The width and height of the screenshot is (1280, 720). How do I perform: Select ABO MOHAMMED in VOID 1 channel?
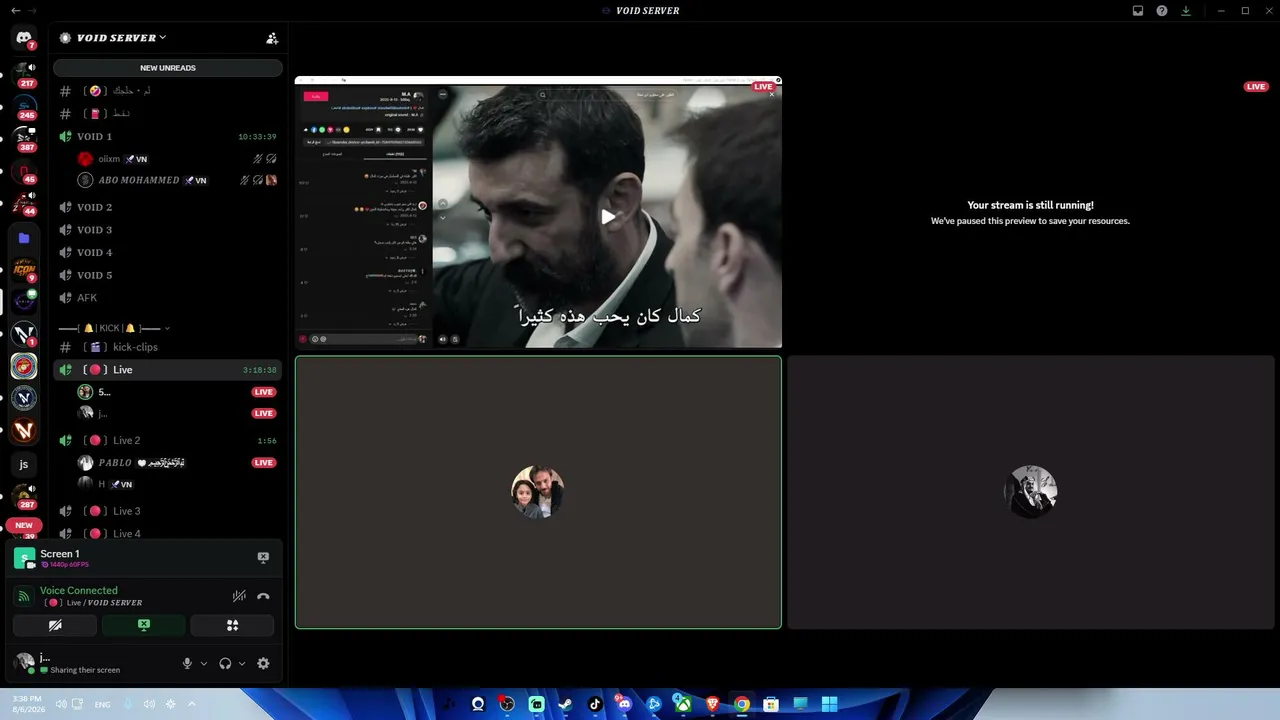click(166, 180)
